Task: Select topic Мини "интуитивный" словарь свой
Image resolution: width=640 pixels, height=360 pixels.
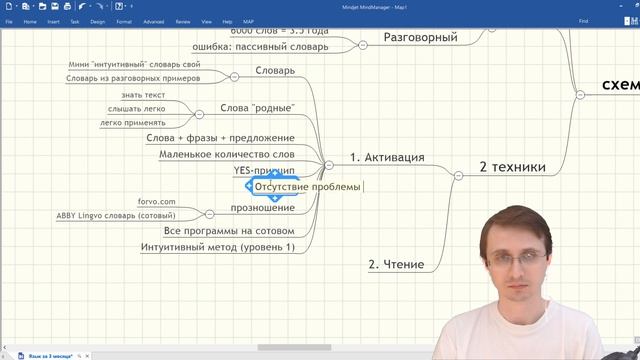Action: [x=134, y=64]
